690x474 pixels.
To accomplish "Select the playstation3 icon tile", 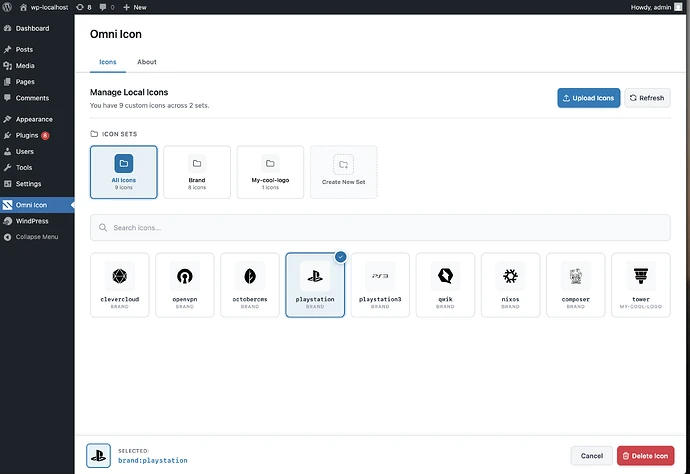I will (x=380, y=284).
